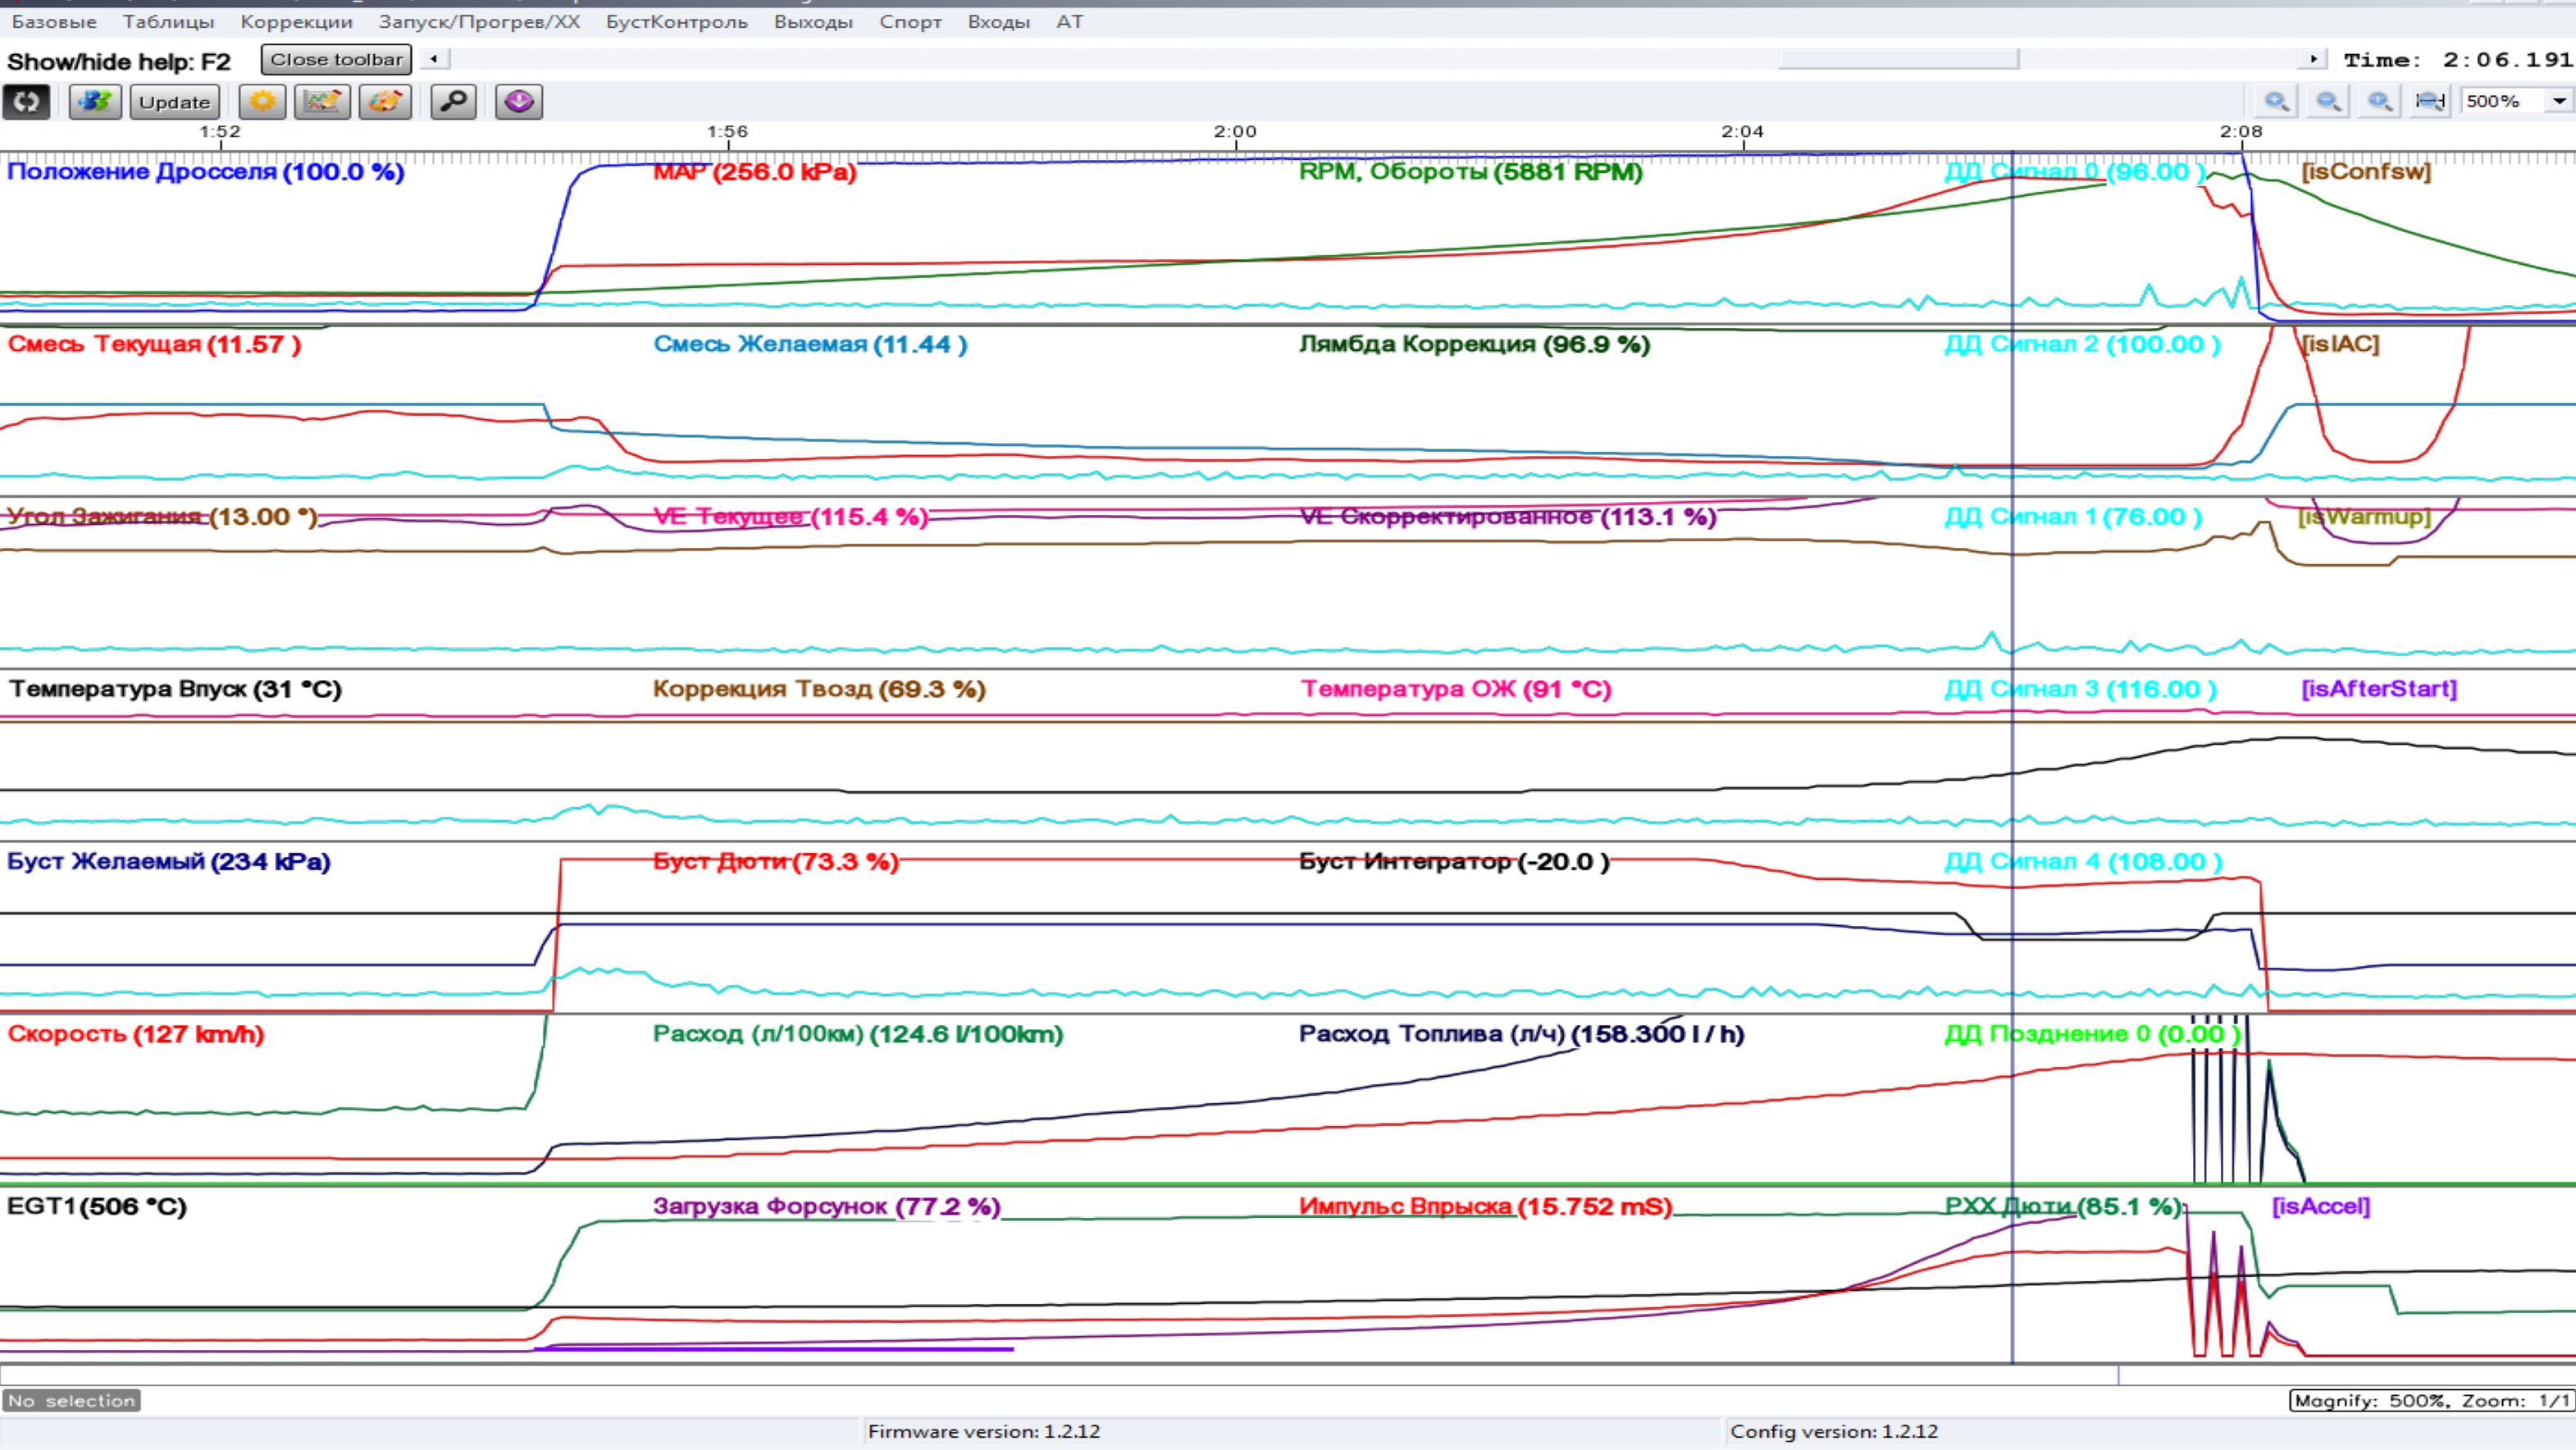Open the Коррекции menu
Image resolution: width=2576 pixels, height=1450 pixels.
296,21
